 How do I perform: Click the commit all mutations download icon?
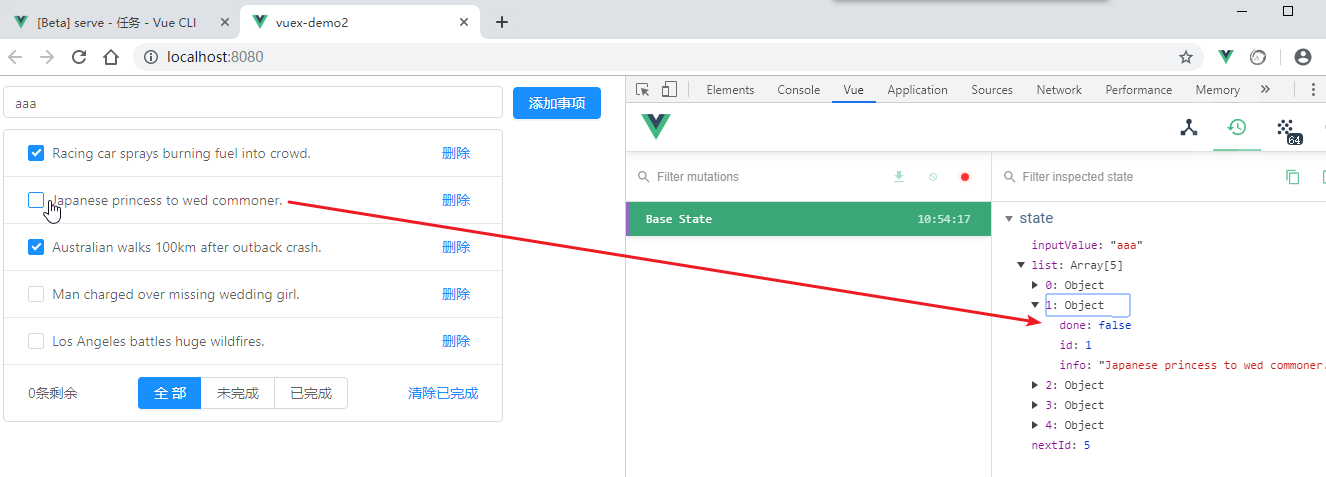[x=899, y=177]
